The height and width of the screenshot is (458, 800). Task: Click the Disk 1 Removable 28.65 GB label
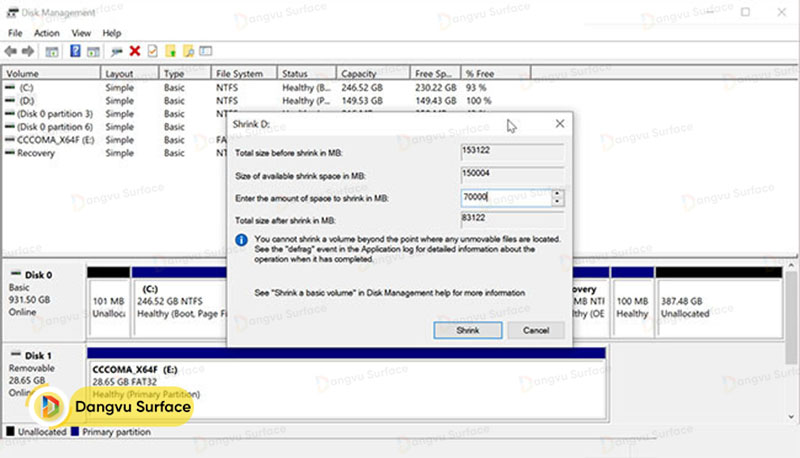tap(44, 381)
